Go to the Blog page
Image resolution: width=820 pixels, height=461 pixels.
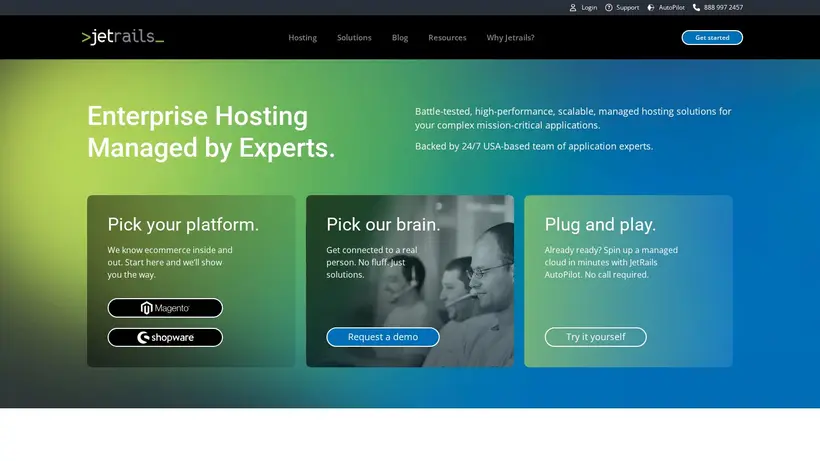(400, 38)
